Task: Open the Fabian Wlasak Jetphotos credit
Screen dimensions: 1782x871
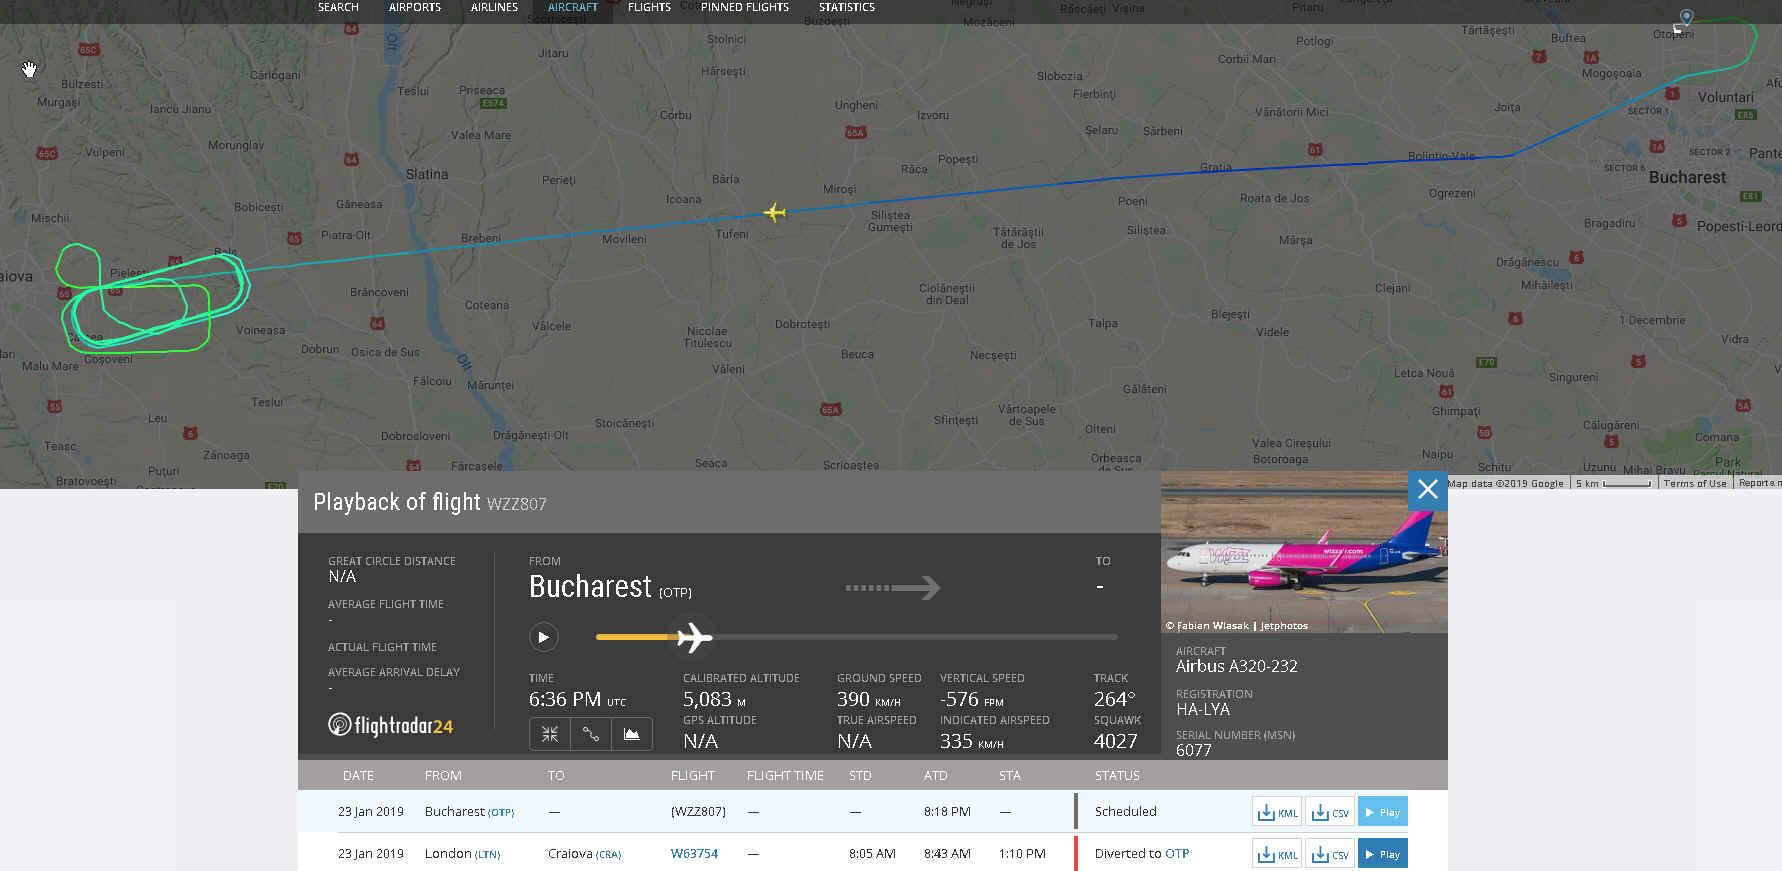Action: tap(1237, 626)
